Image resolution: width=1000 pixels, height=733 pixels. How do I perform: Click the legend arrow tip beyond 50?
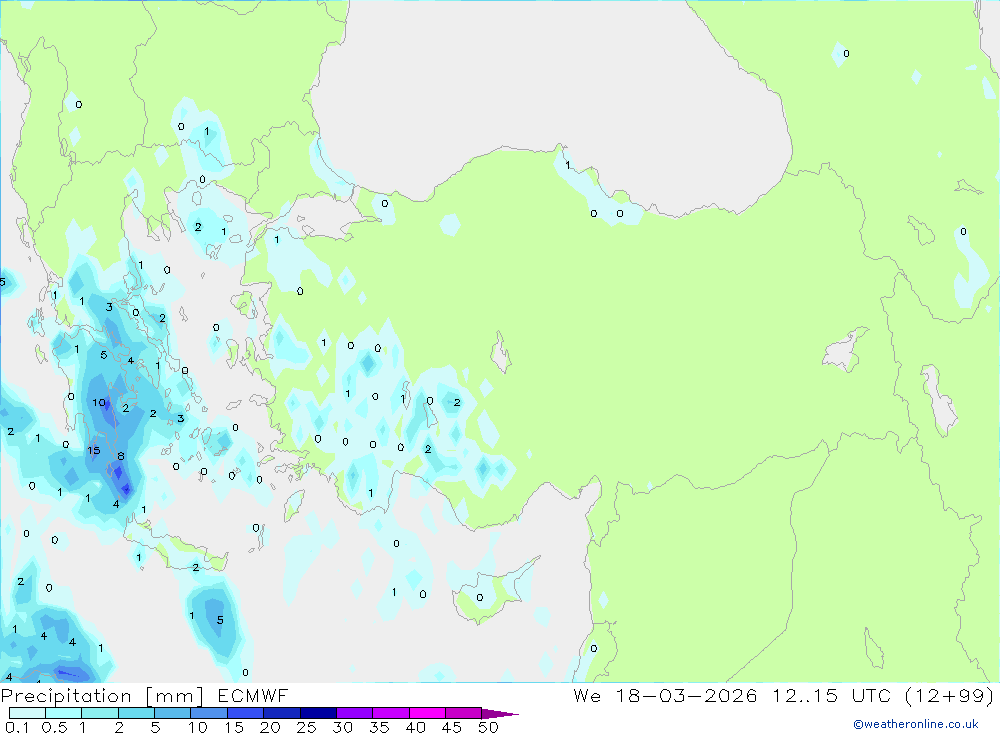click(501, 713)
